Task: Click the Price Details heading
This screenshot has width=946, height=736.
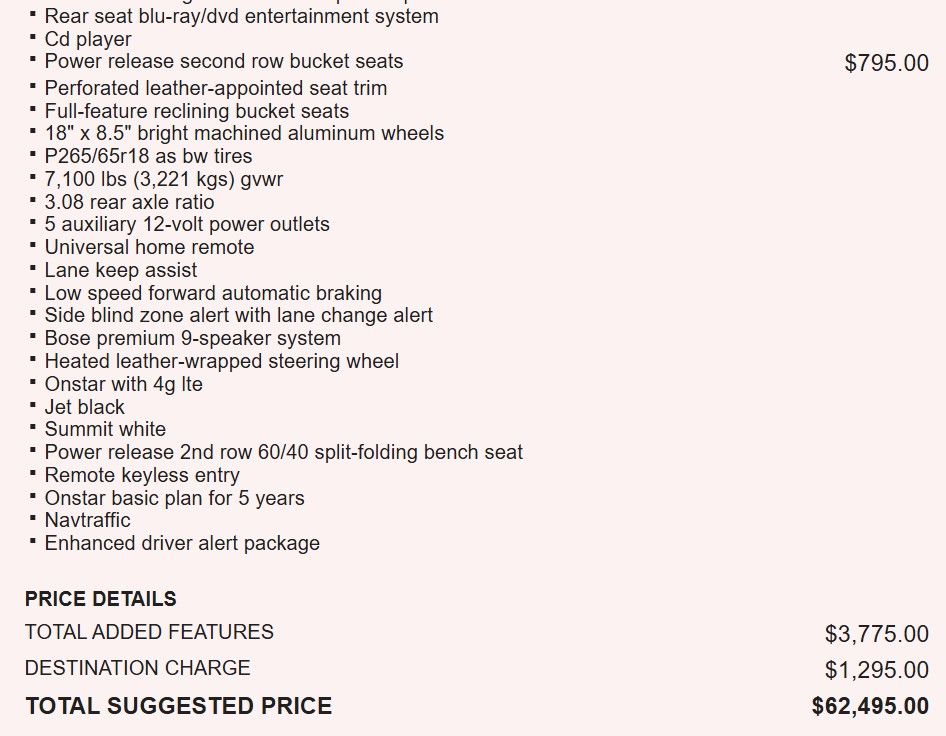Action: pos(100,599)
